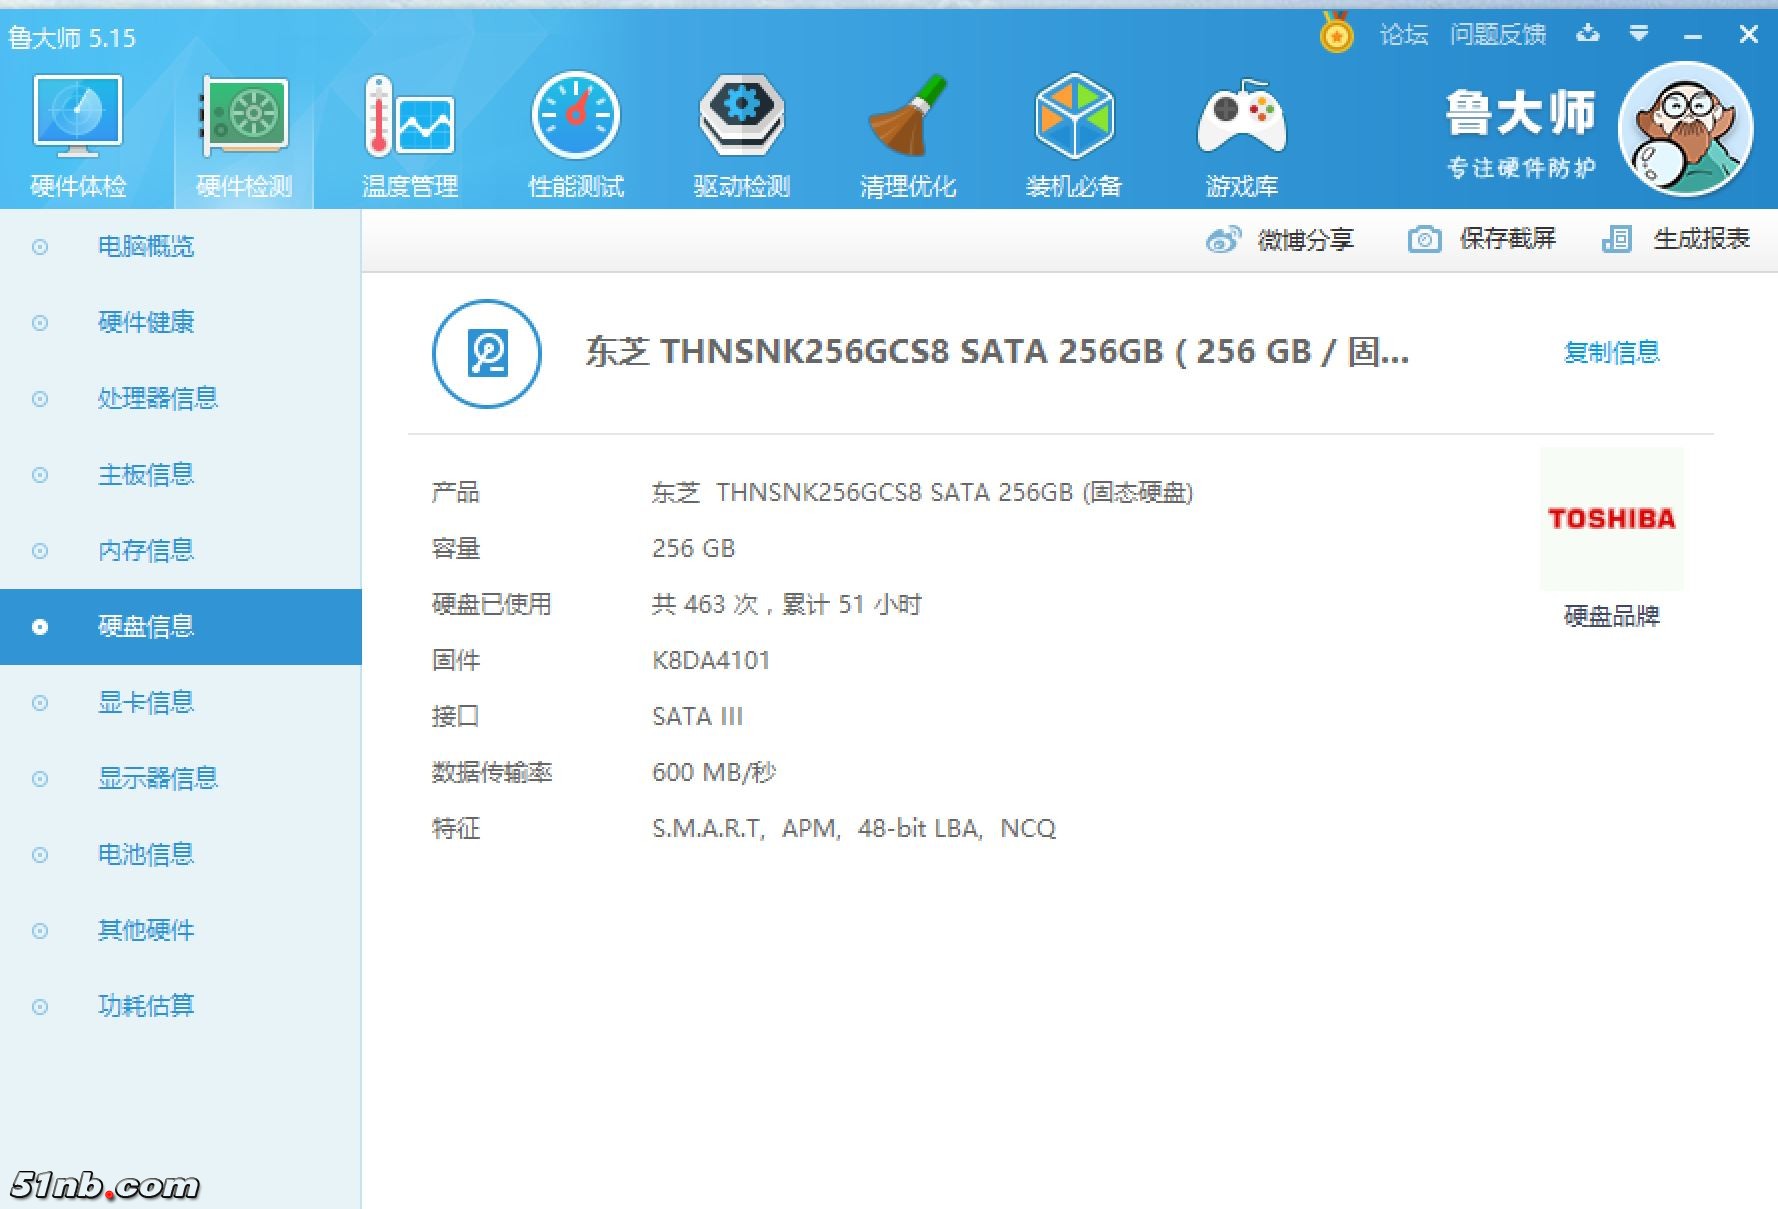Go to 显卡信息 in the sidebar
The image size is (1778, 1209).
click(x=146, y=702)
